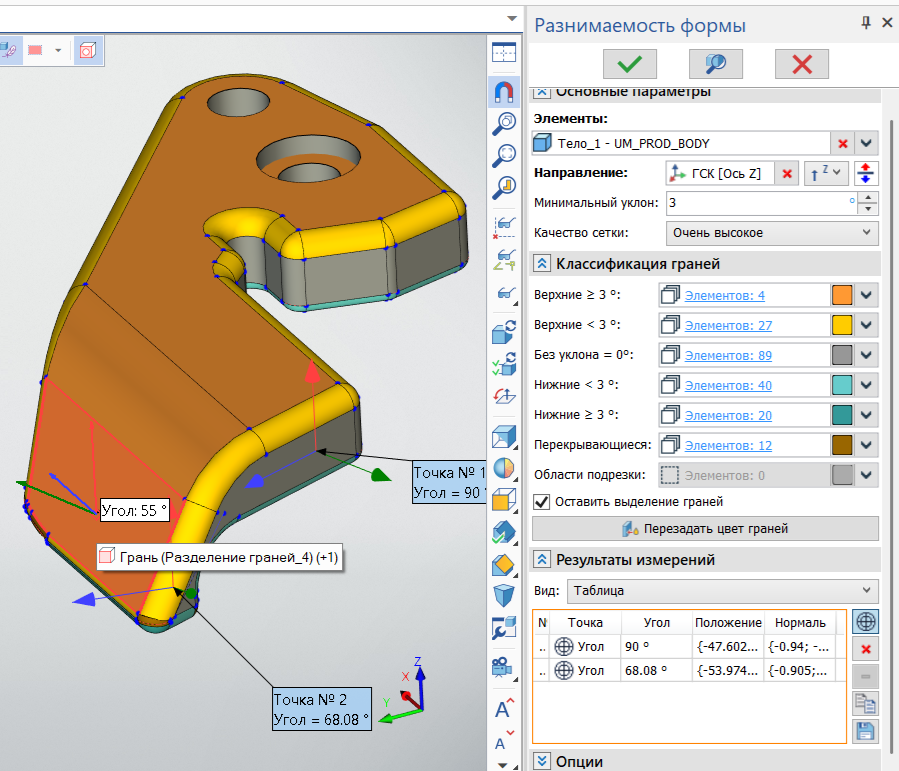Open the 'Вид' Таблица dropdown
The image size is (899, 771).
point(721,590)
